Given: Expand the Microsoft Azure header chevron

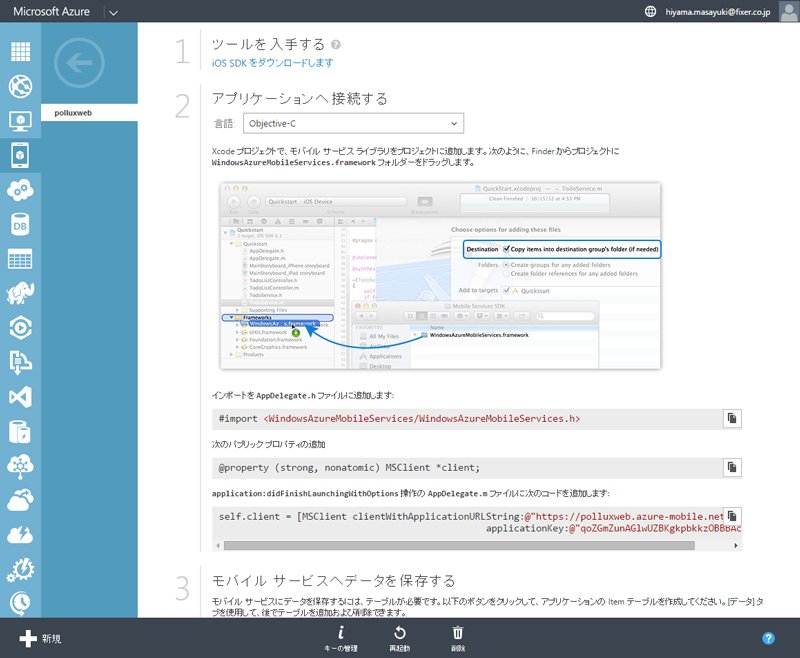Looking at the screenshot, I should pyautogui.click(x=113, y=12).
